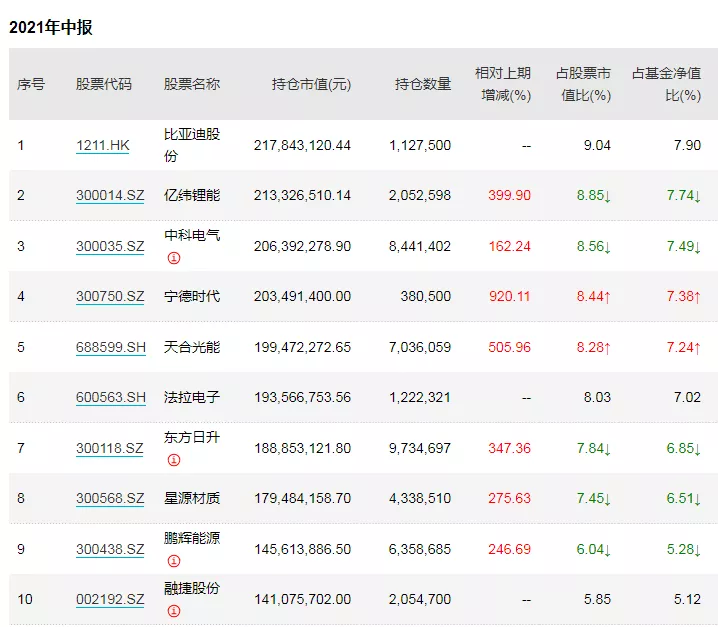The image size is (718, 627).
Task: Open the 688599.SH stock link
Action: point(111,347)
